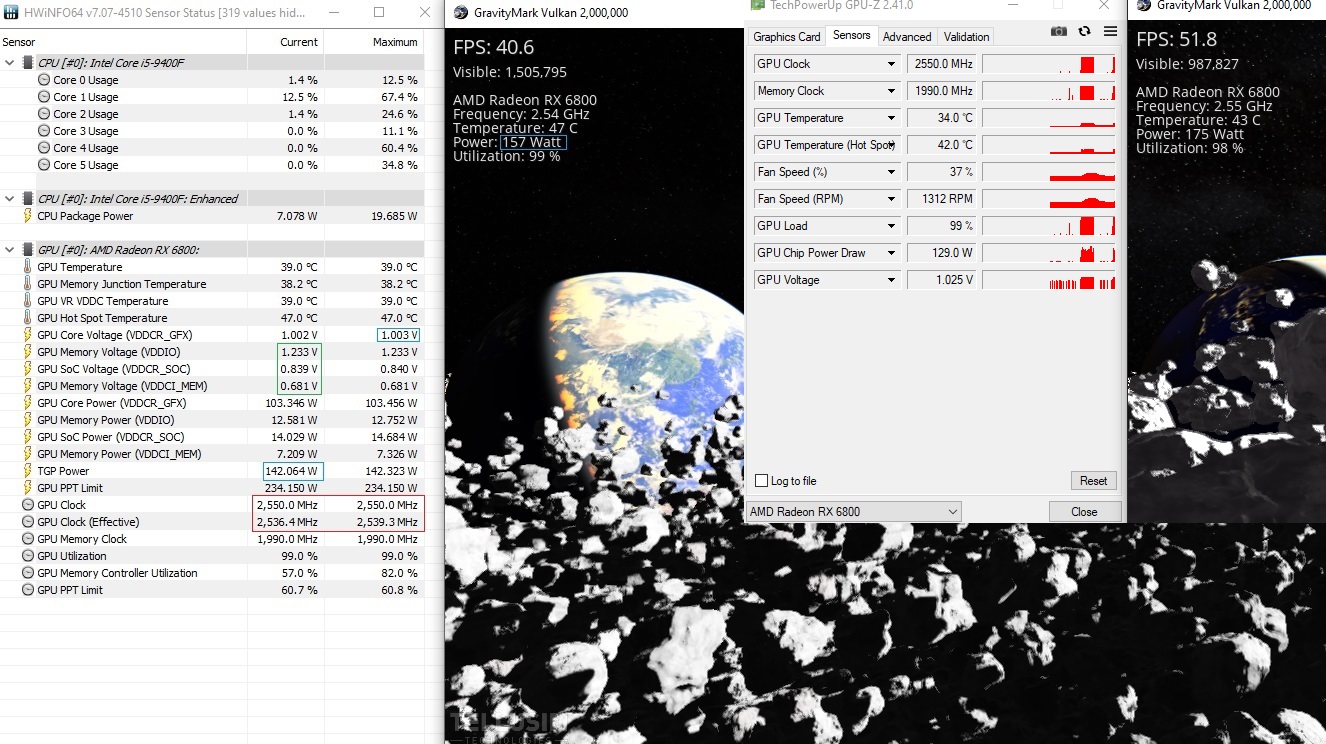The height and width of the screenshot is (744, 1326).
Task: Click the GPU Utilization circle icon
Action: coord(28,556)
